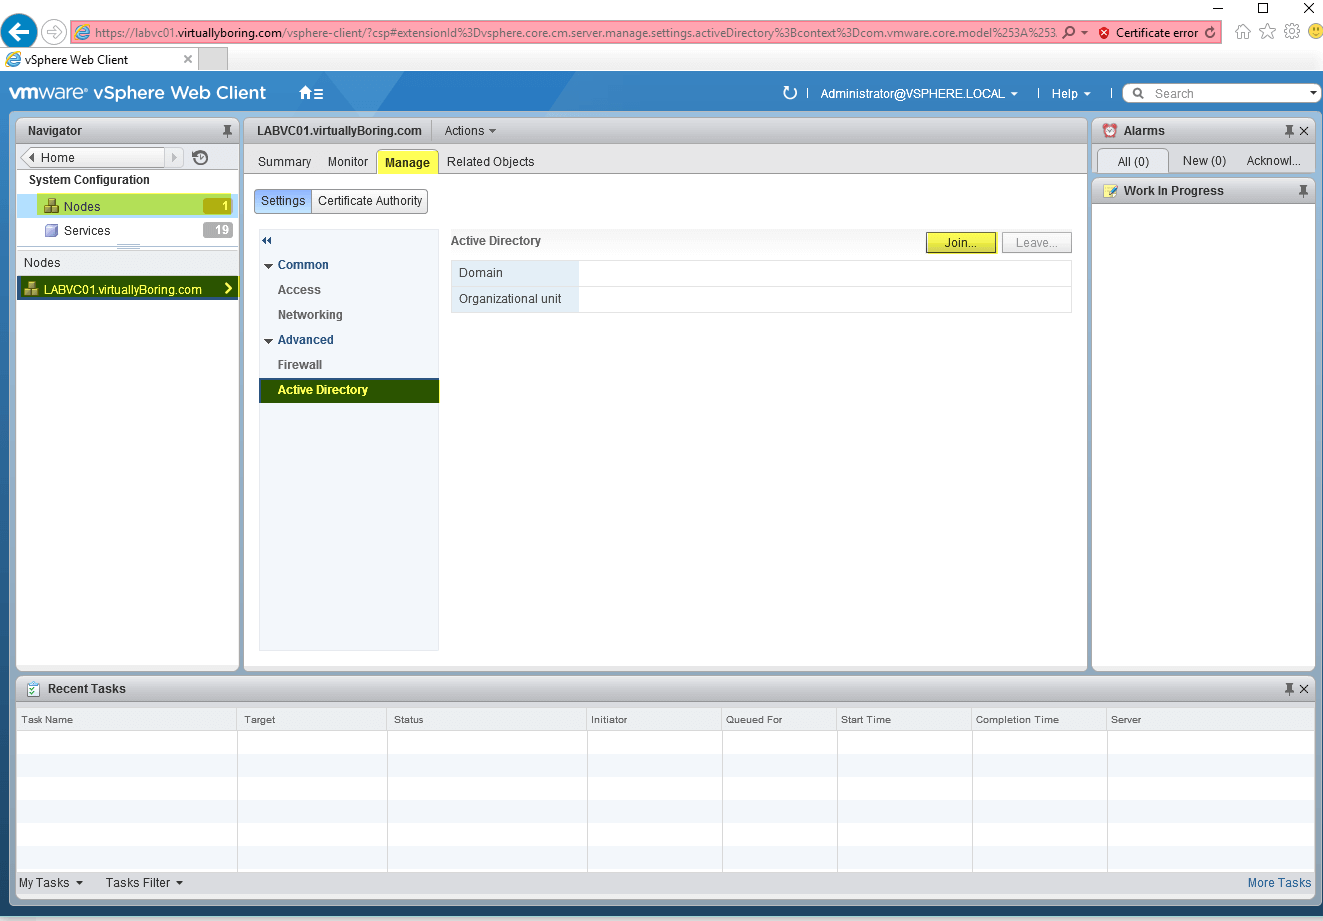1323x921 pixels.
Task: Close the vSphere Web Client browser tab
Action: [x=188, y=59]
